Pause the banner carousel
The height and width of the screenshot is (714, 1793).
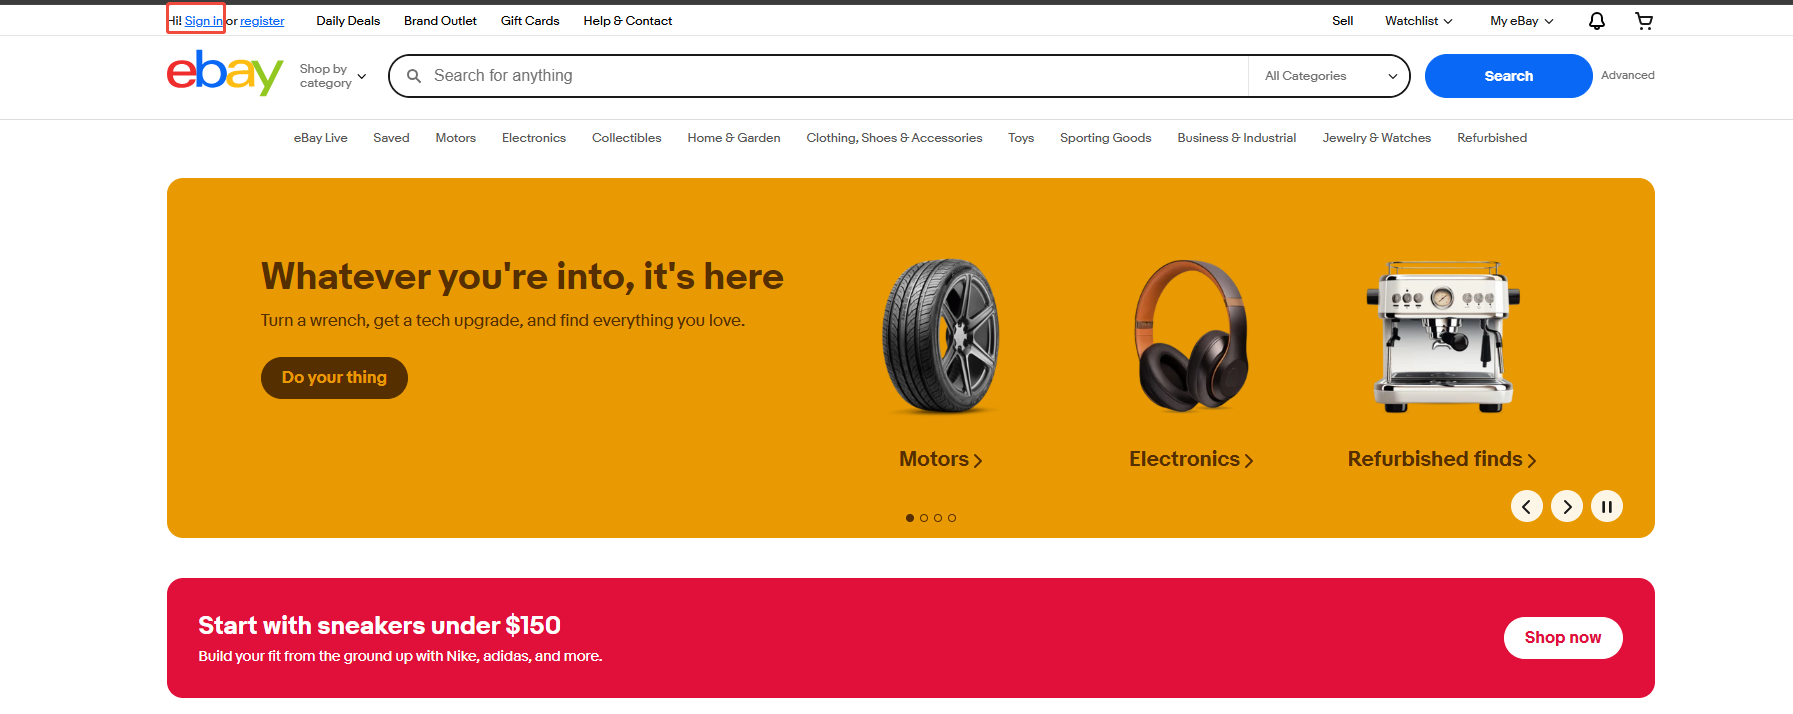pyautogui.click(x=1606, y=507)
